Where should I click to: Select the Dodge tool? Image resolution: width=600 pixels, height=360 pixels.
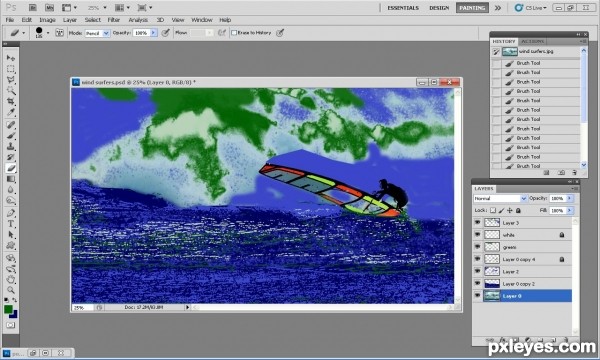(x=11, y=200)
